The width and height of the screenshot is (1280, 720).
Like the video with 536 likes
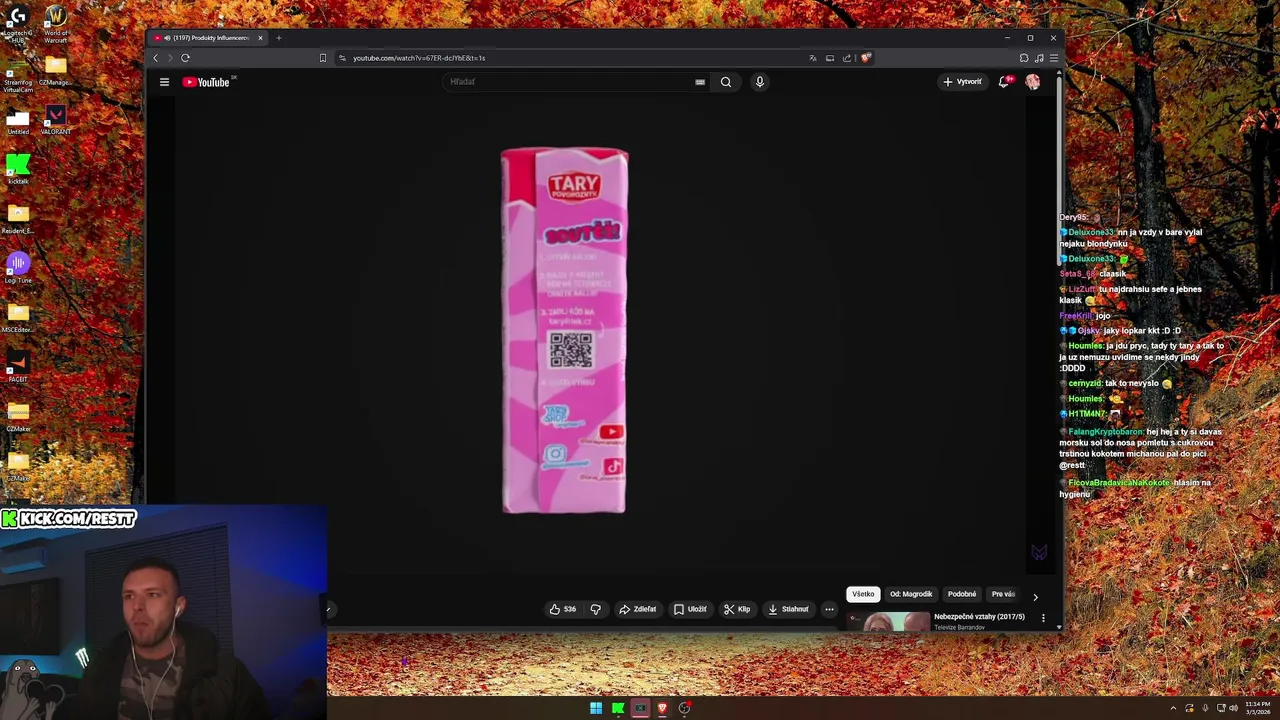(563, 609)
